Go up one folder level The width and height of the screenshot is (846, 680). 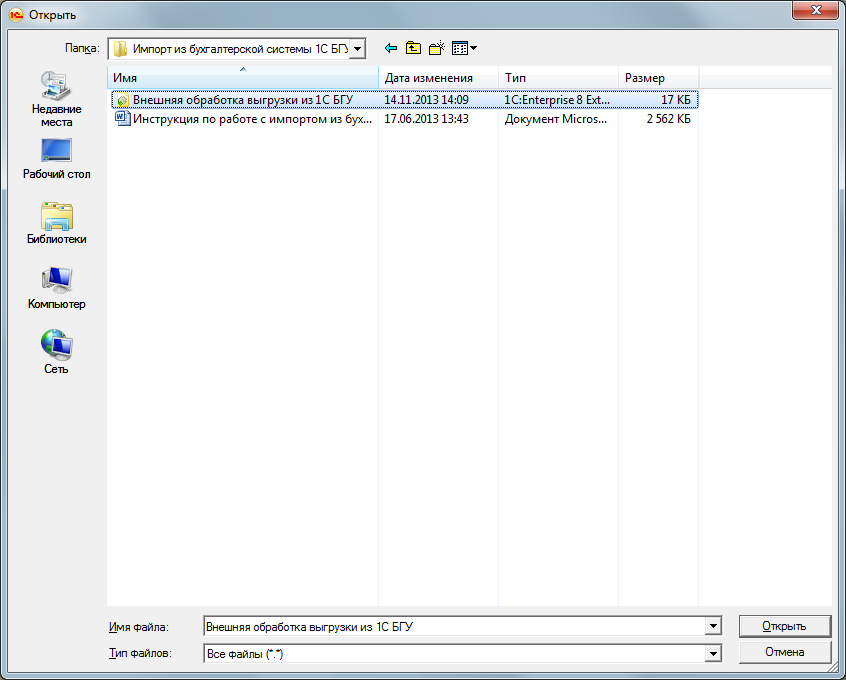click(x=413, y=48)
